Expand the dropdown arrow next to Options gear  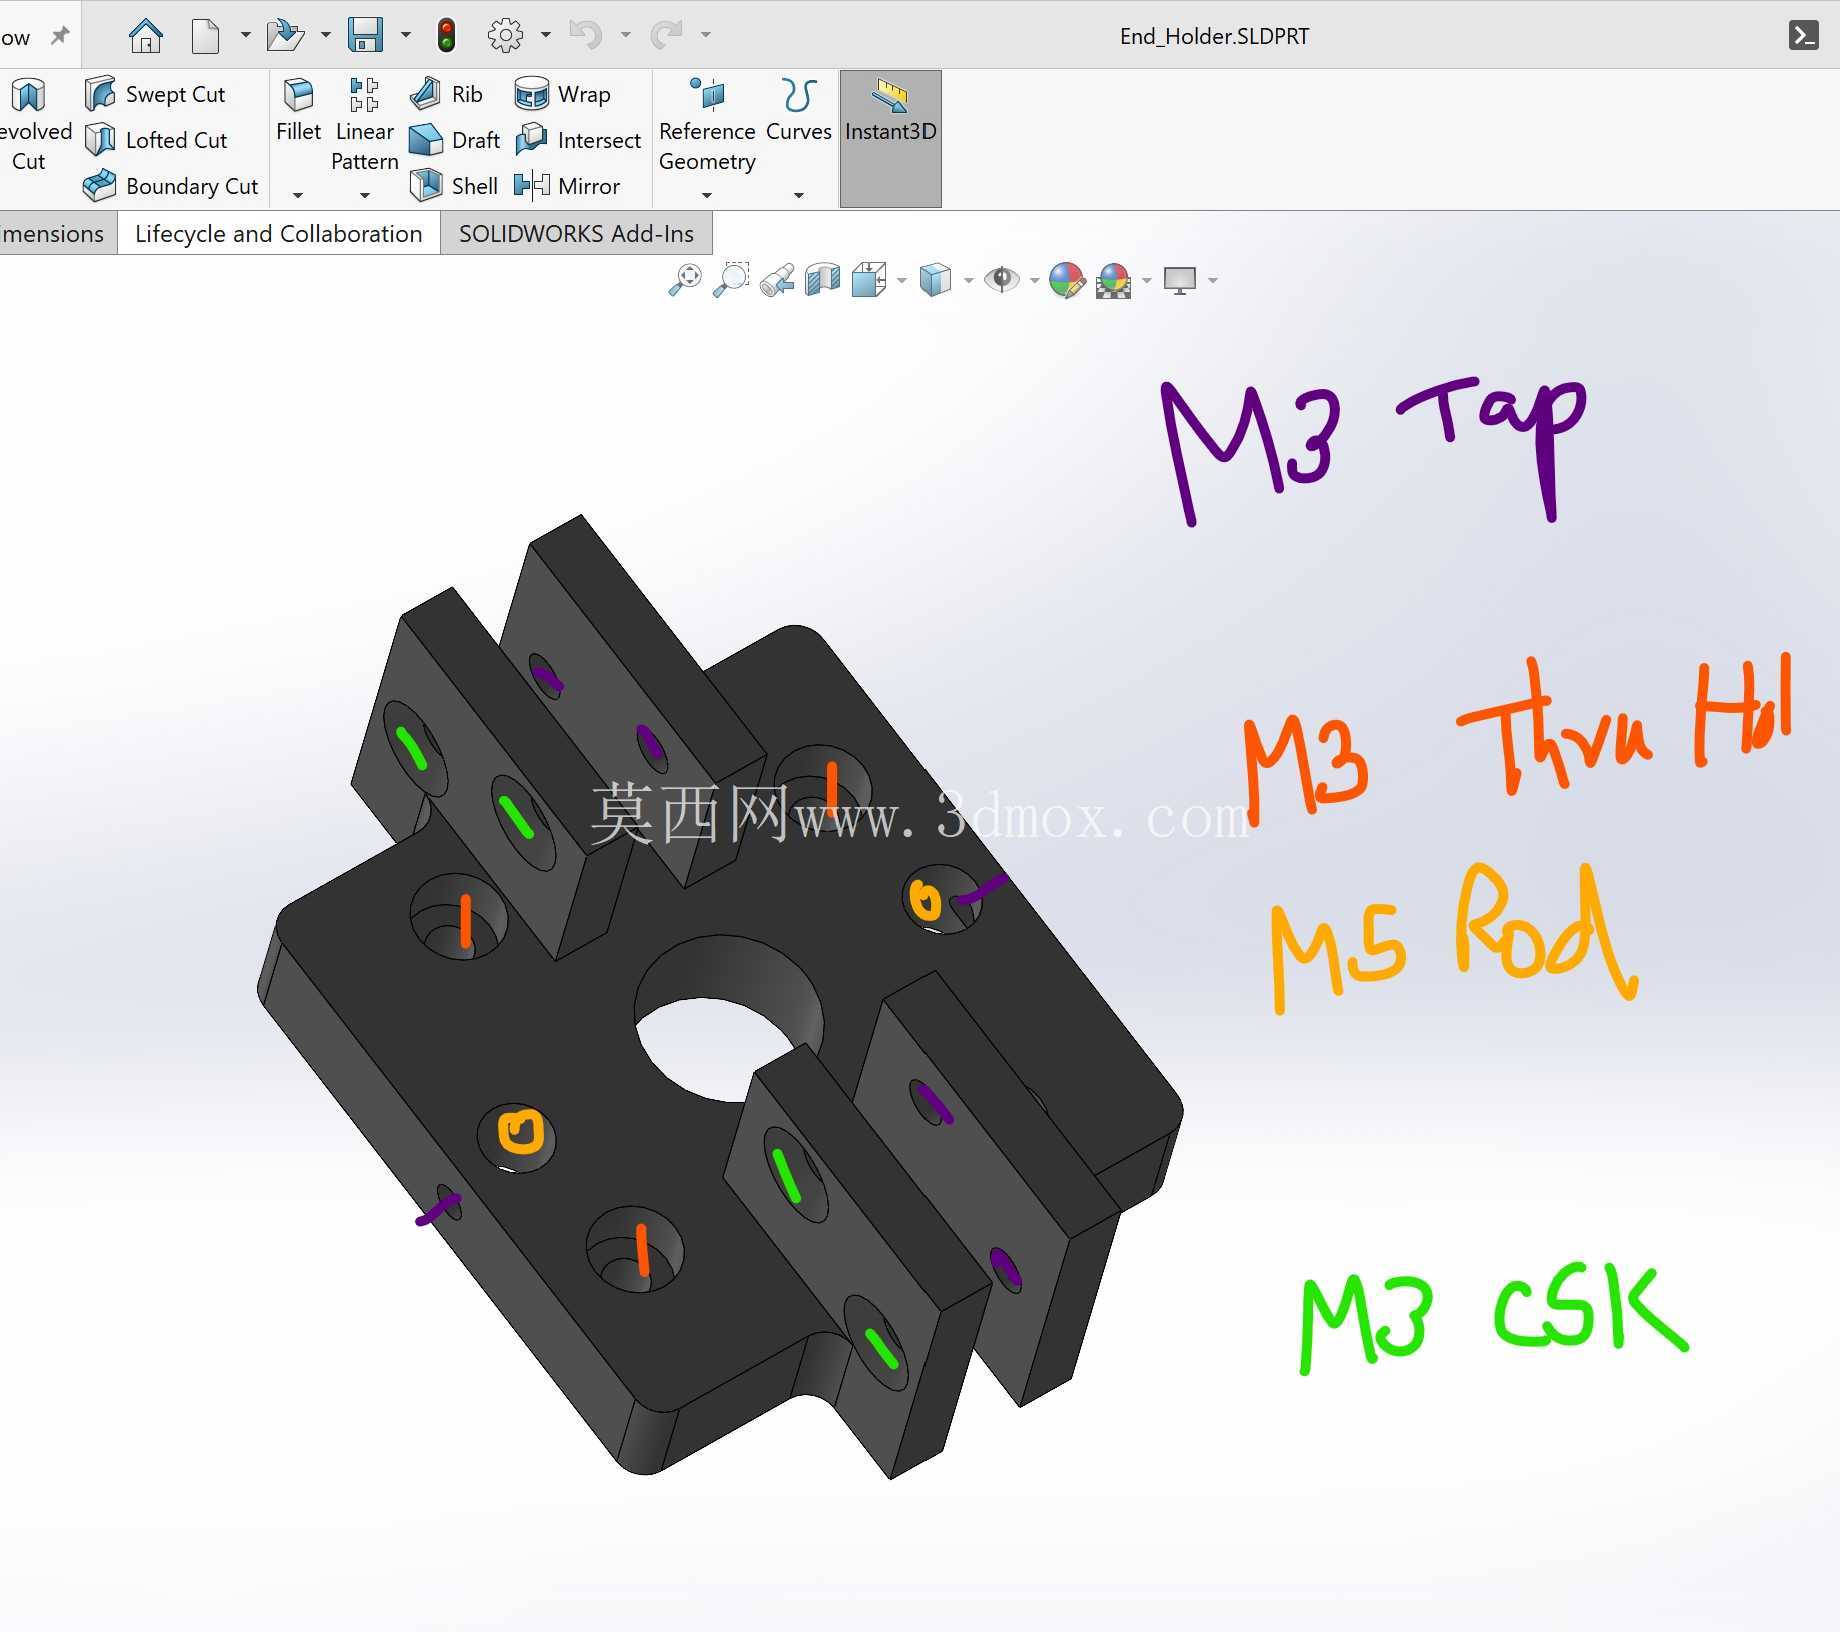point(545,35)
